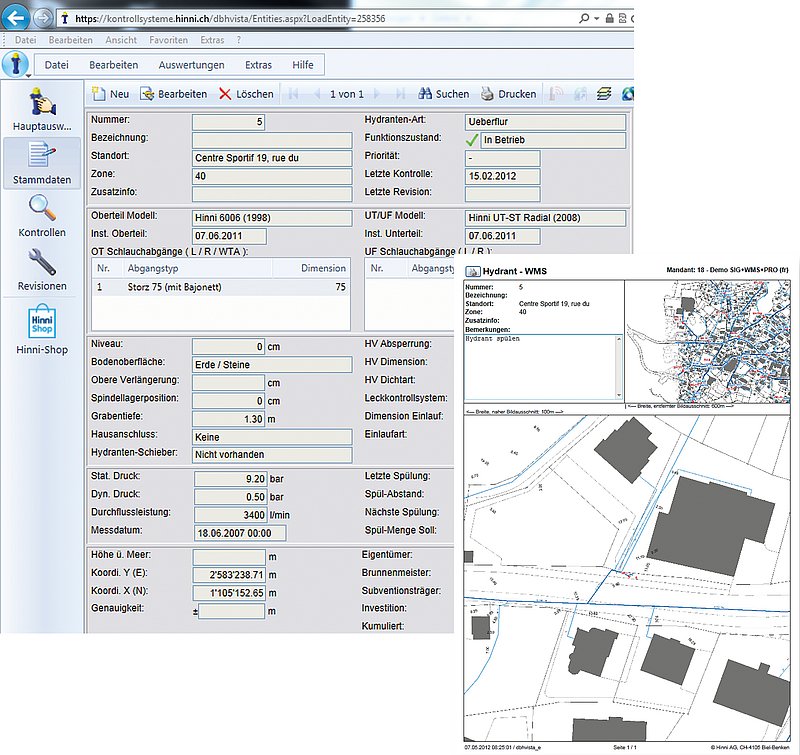Image resolution: width=800 pixels, height=755 pixels.
Task: Click the Hydranten-Art field Ueberflur
Action: pos(545,122)
